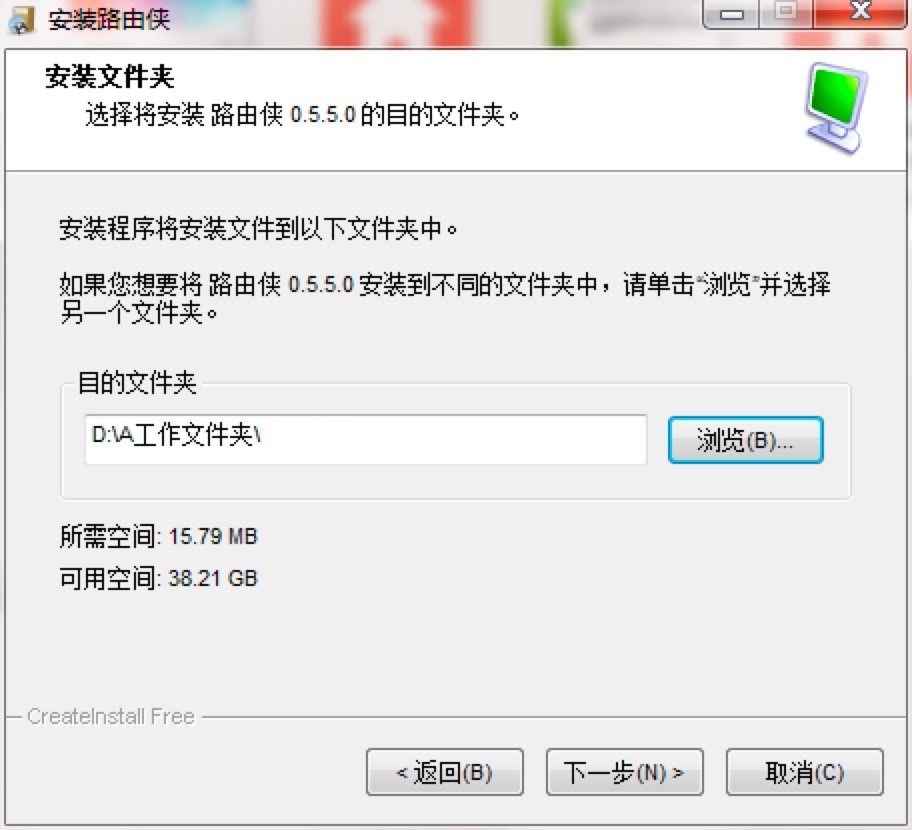Click the 安装文件夹 heading

109,77
